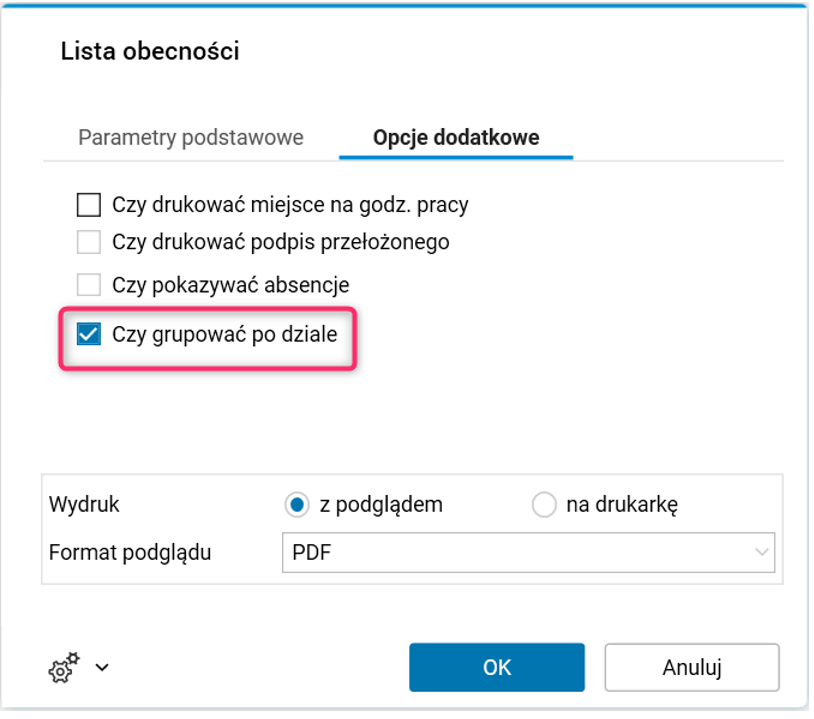814x719 pixels.
Task: Click the 'Lista obecności' dialog title
Action: tap(150, 51)
